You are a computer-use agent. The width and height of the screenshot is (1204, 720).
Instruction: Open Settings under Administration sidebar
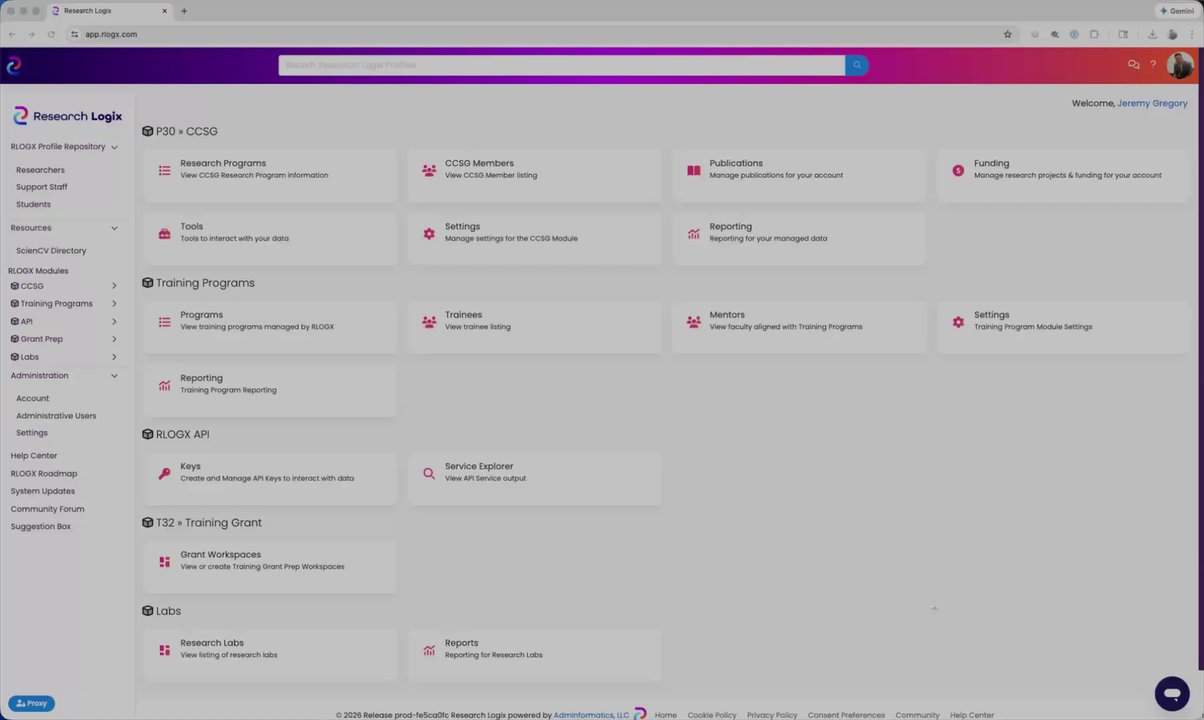click(x=32, y=433)
